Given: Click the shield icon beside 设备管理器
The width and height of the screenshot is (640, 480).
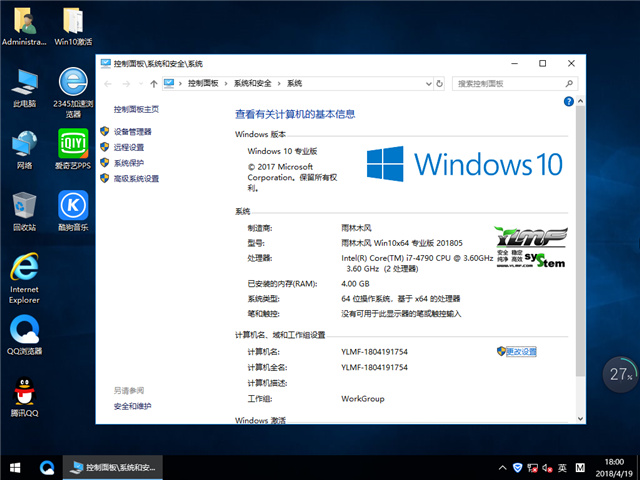Looking at the screenshot, I should click(104, 131).
